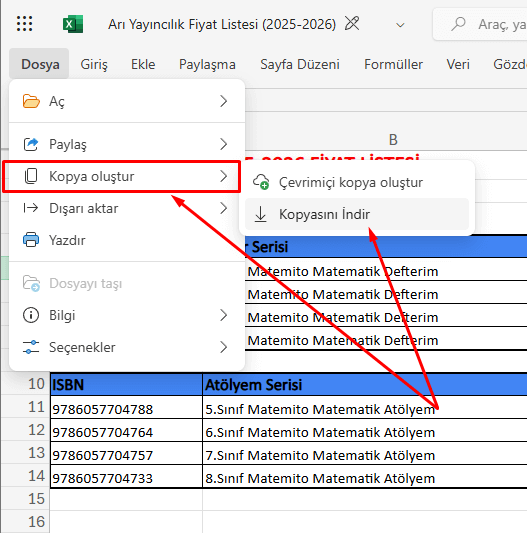The height and width of the screenshot is (533, 527).
Task: Select the Yazdır menu entry
Action: coord(127,240)
